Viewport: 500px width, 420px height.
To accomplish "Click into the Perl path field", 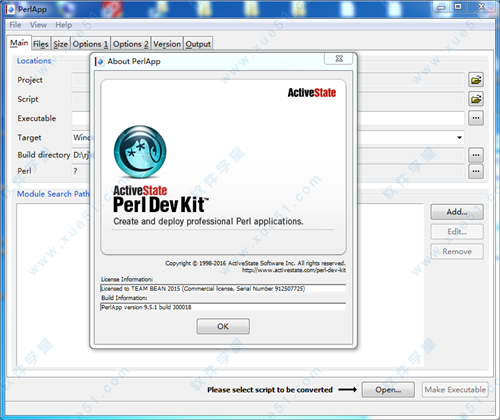I will pos(268,171).
